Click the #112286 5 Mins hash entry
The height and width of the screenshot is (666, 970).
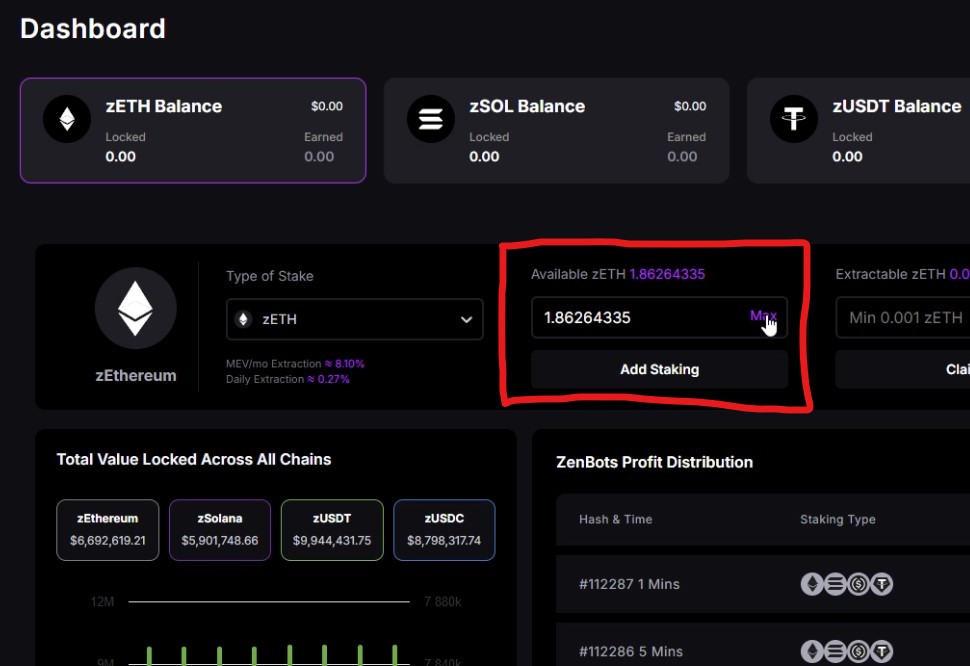click(x=631, y=651)
